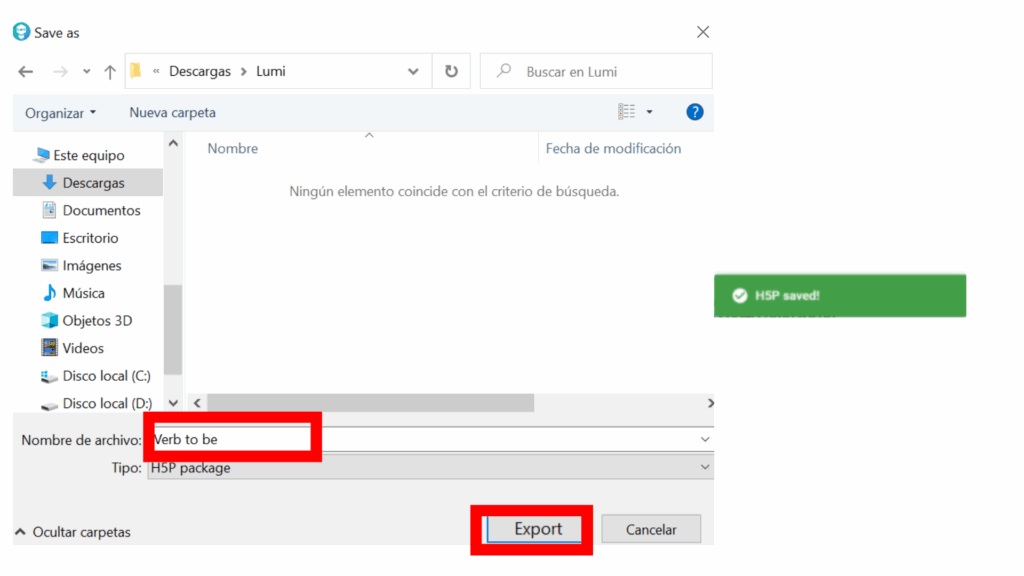Collapse folders with Ocultar carpetas

[x=72, y=532]
